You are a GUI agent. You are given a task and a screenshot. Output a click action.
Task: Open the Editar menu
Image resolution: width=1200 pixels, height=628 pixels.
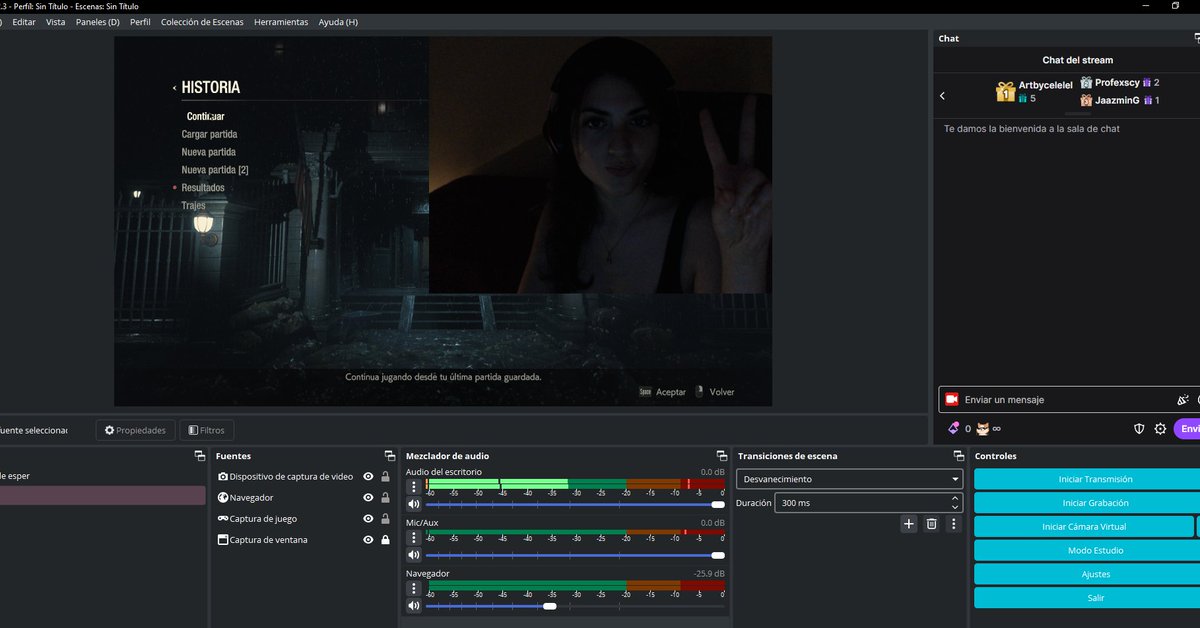(x=24, y=22)
